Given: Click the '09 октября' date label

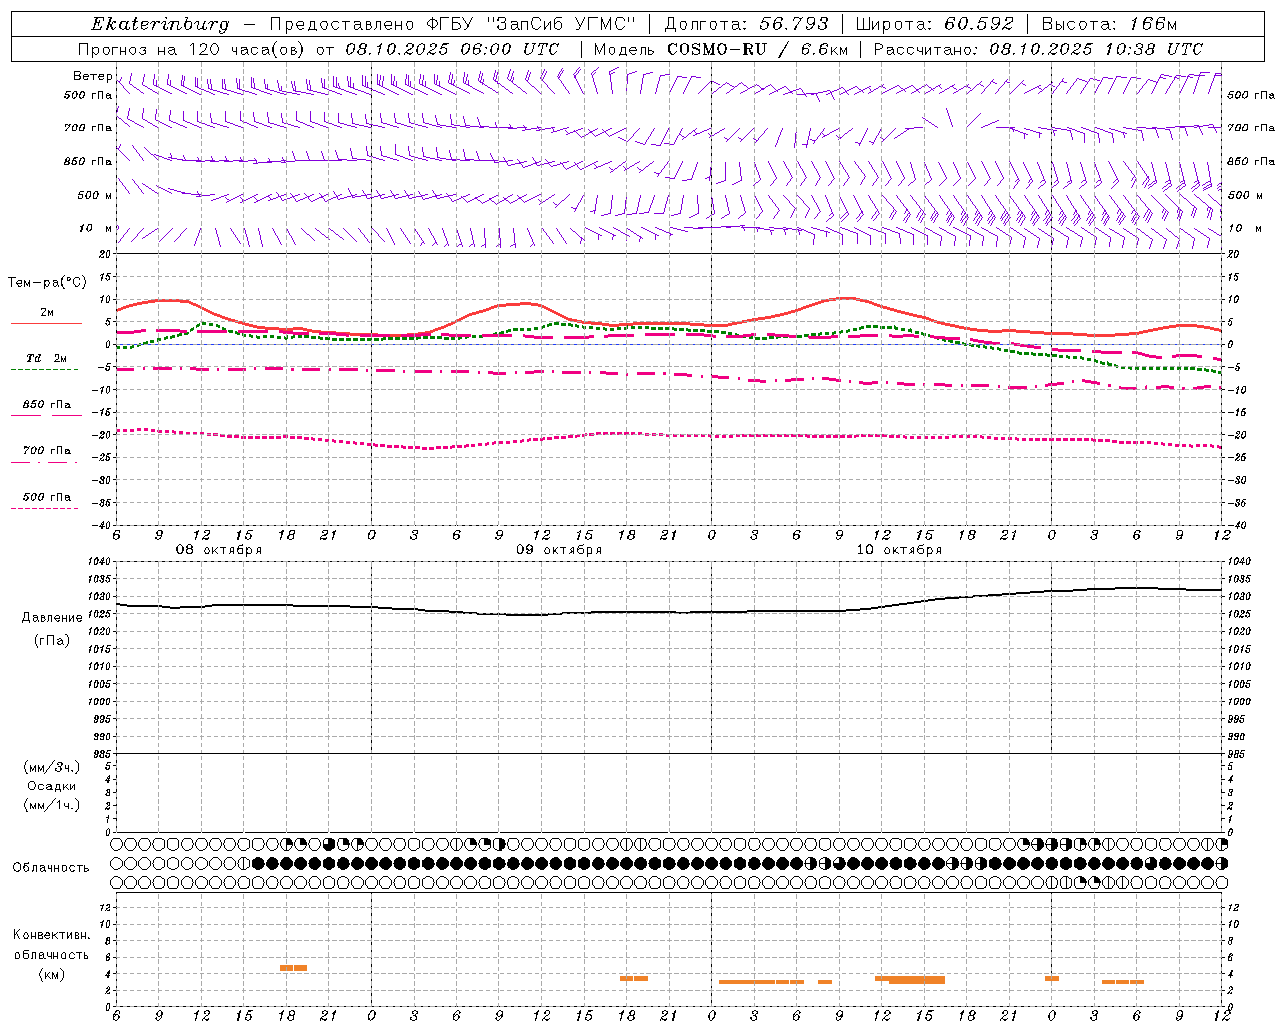Looking at the screenshot, I should 559,550.
